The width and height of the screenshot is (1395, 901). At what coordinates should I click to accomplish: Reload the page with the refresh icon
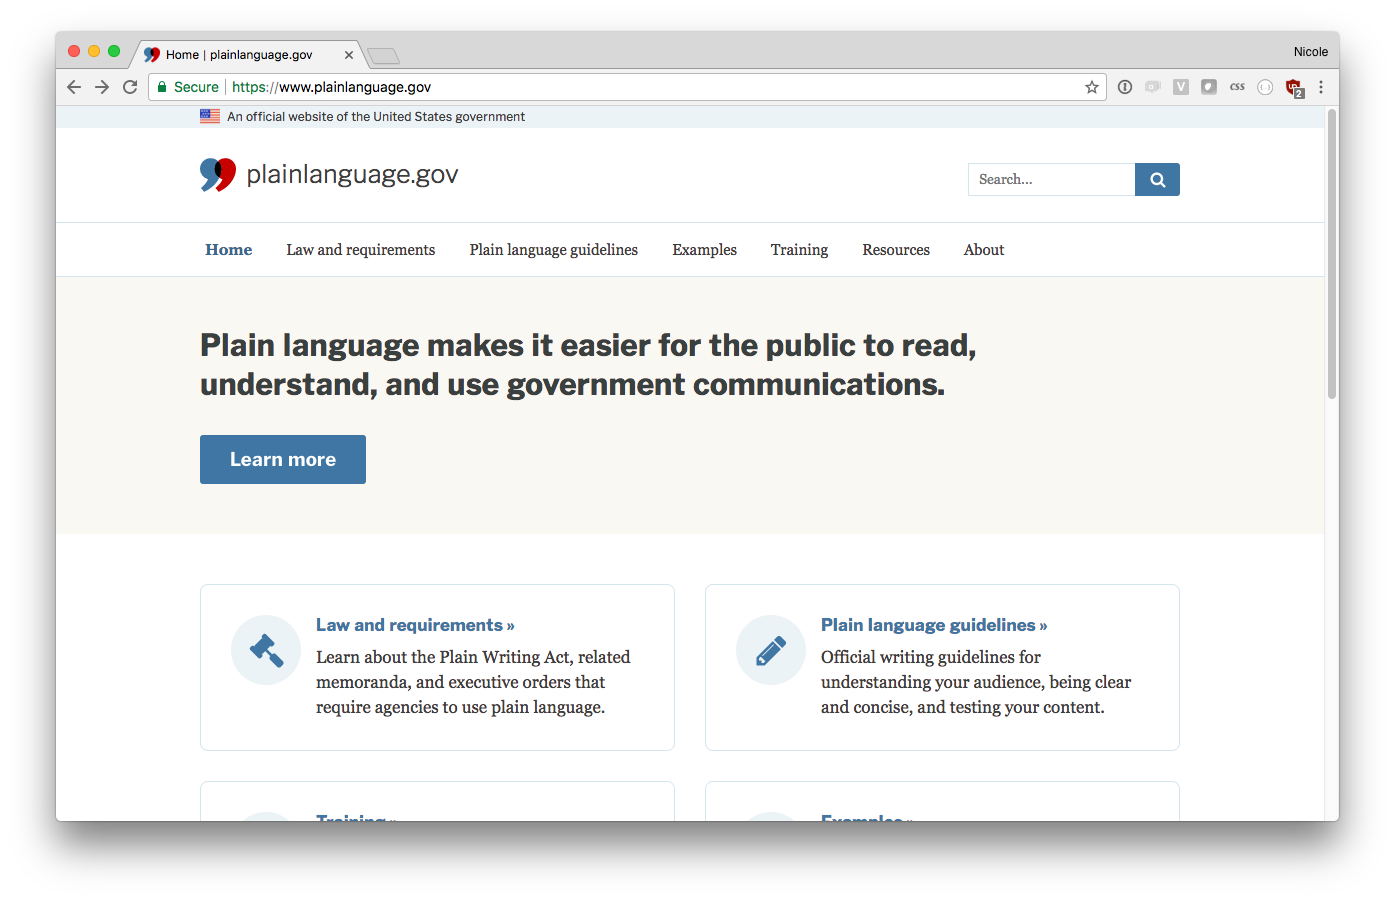[x=130, y=87]
